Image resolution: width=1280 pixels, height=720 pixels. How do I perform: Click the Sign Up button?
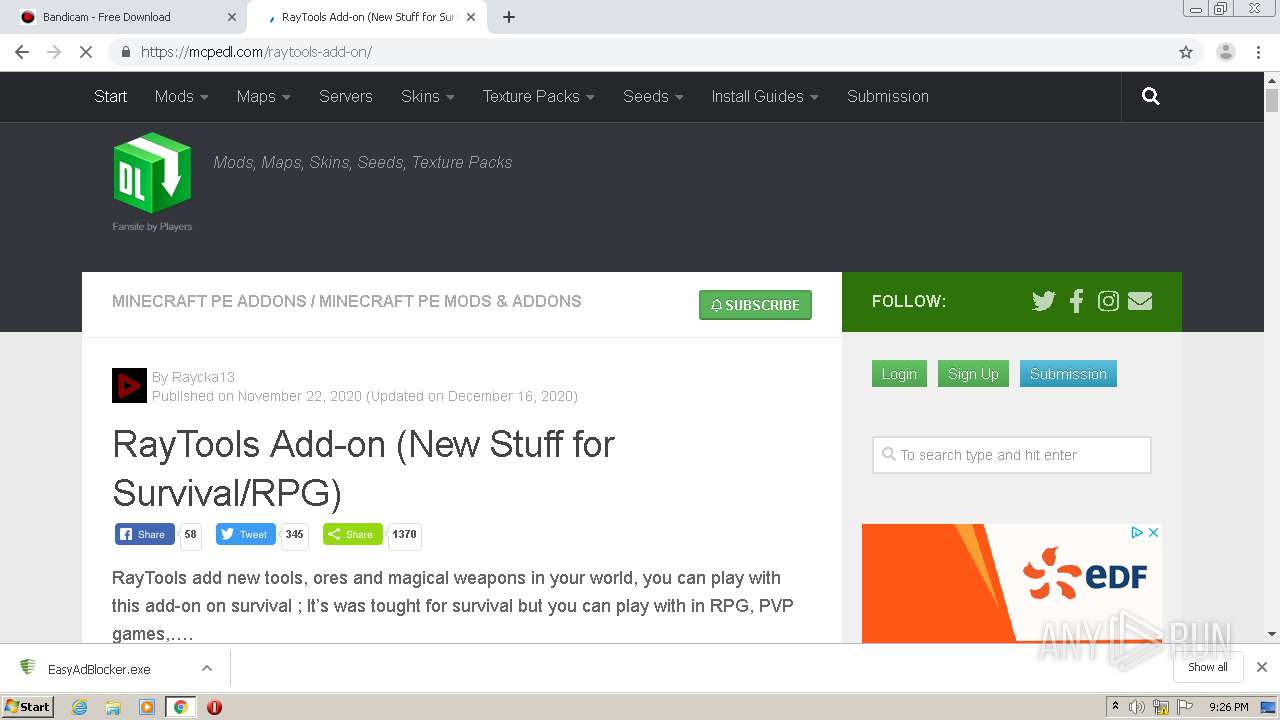(973, 374)
